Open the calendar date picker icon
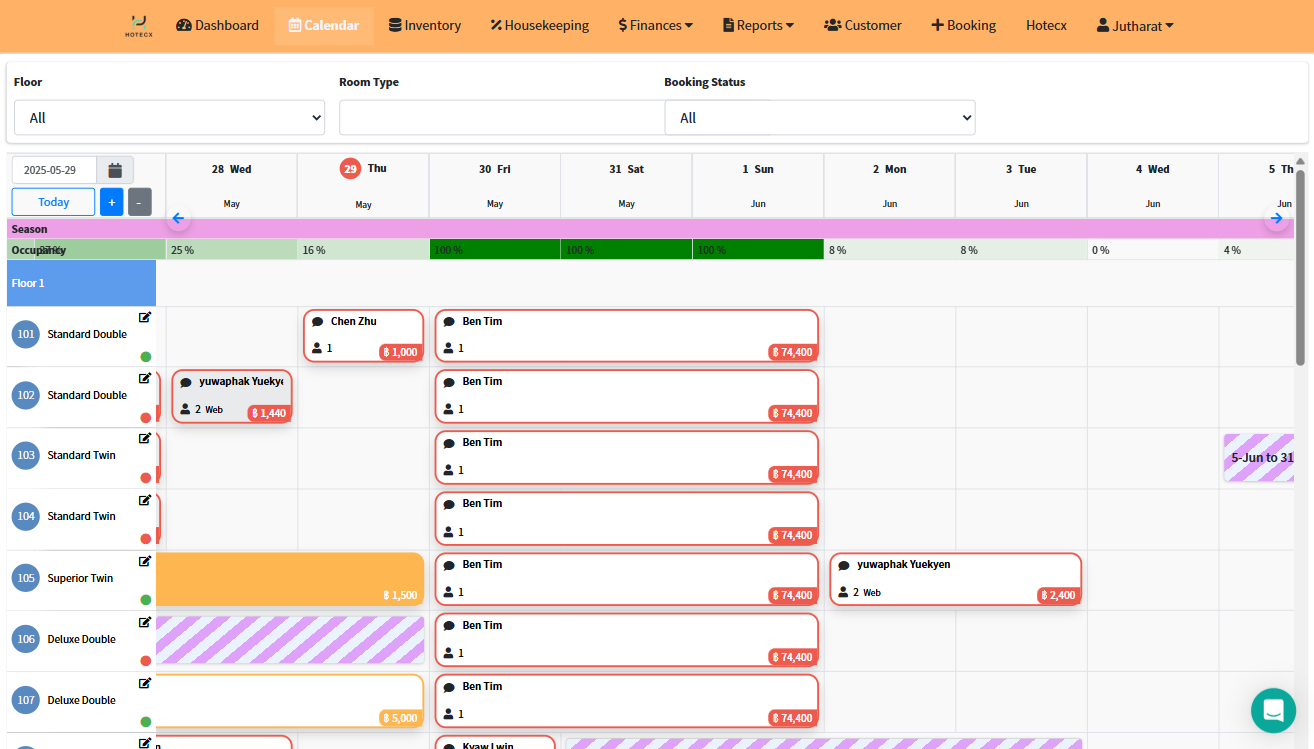Viewport: 1314px width, 749px height. (115, 170)
